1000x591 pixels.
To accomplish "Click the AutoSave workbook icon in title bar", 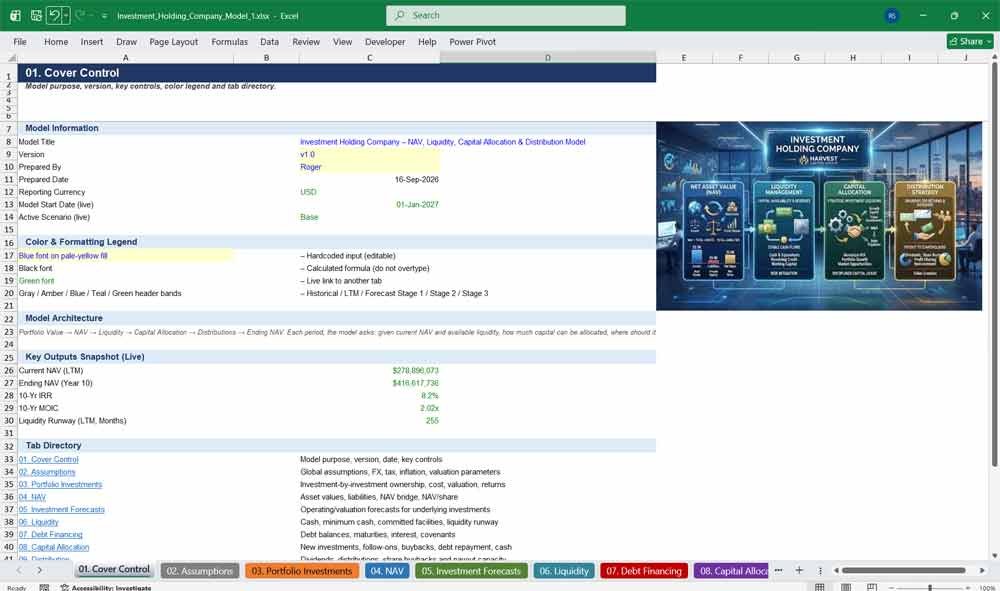I will (15, 15).
